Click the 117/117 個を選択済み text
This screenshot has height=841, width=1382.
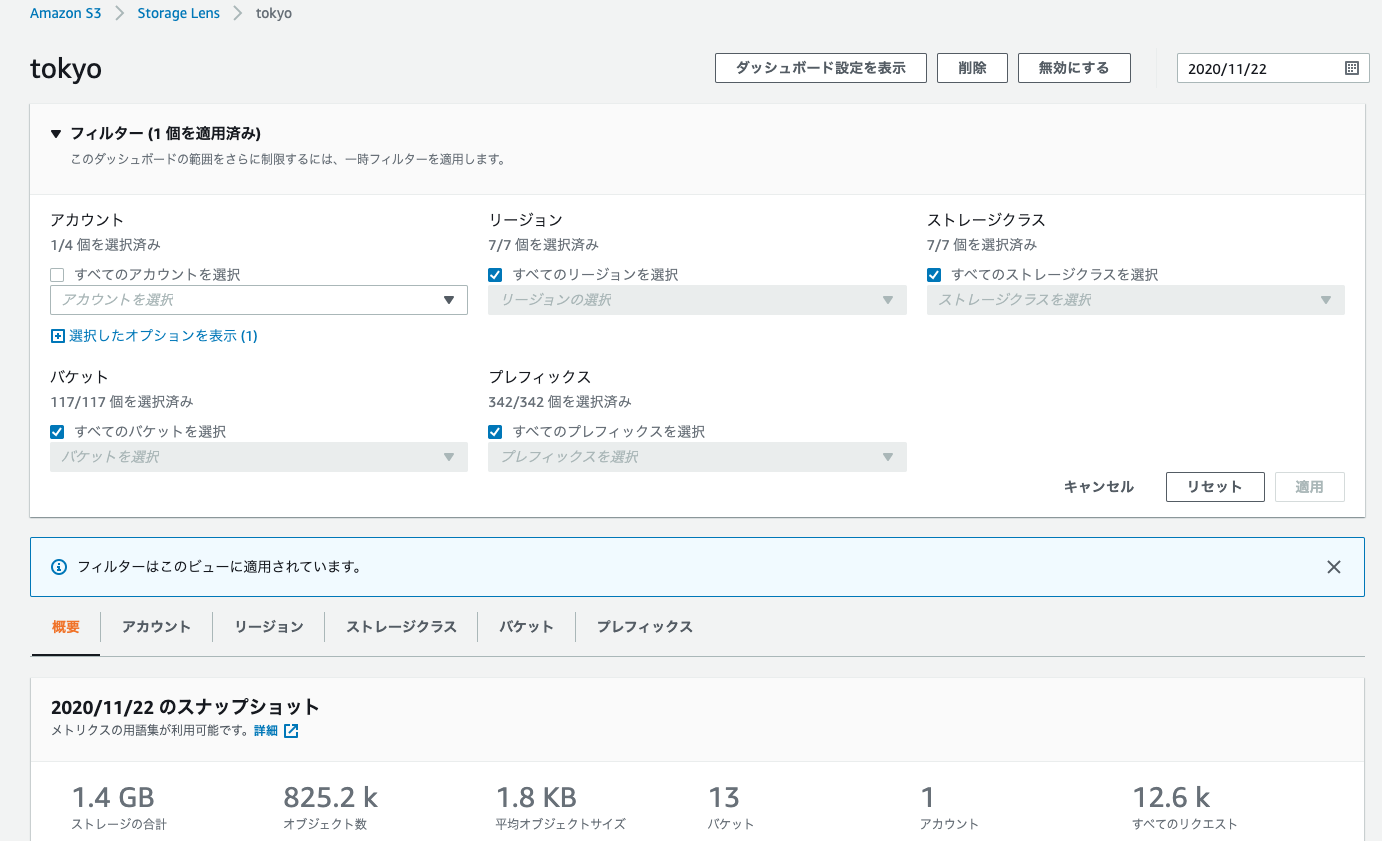[x=122, y=402]
